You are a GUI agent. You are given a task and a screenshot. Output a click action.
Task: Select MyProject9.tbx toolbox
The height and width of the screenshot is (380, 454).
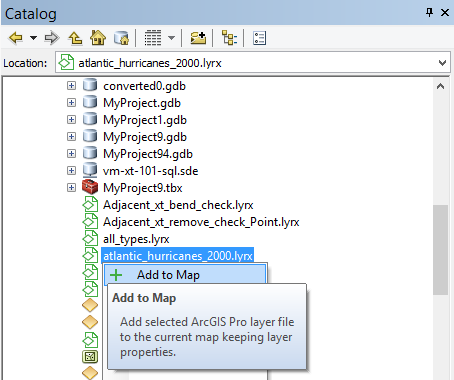[143, 188]
